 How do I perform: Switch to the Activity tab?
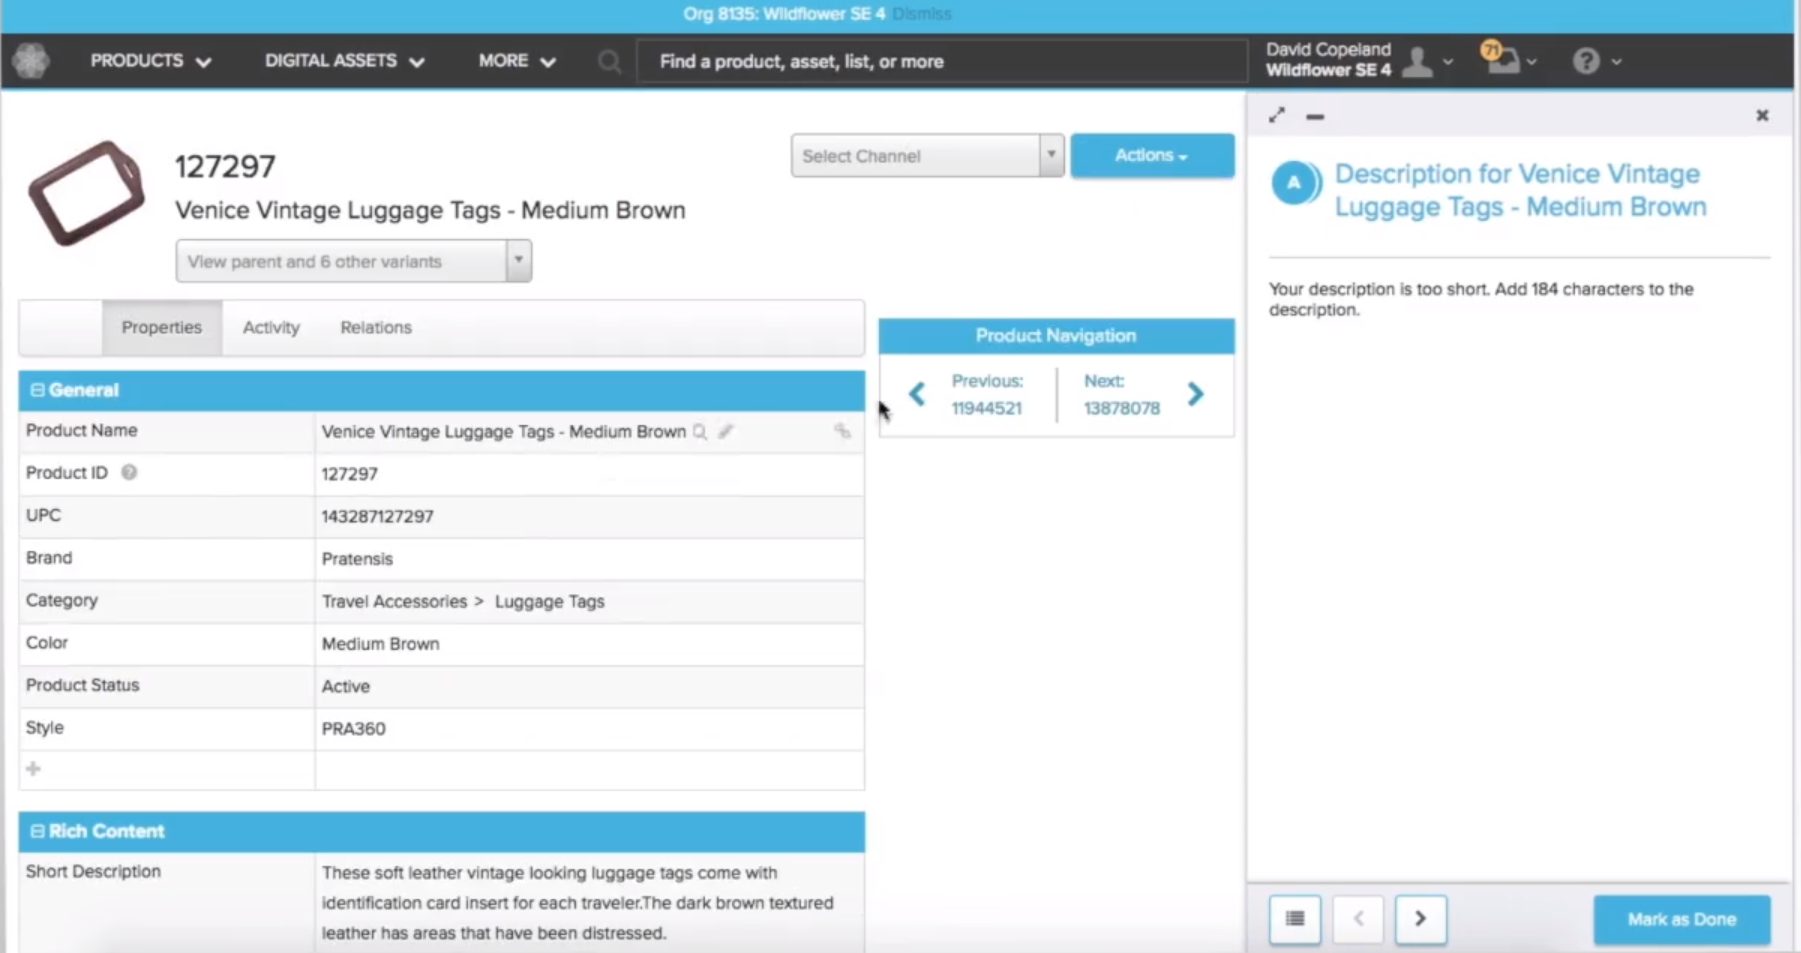click(270, 327)
